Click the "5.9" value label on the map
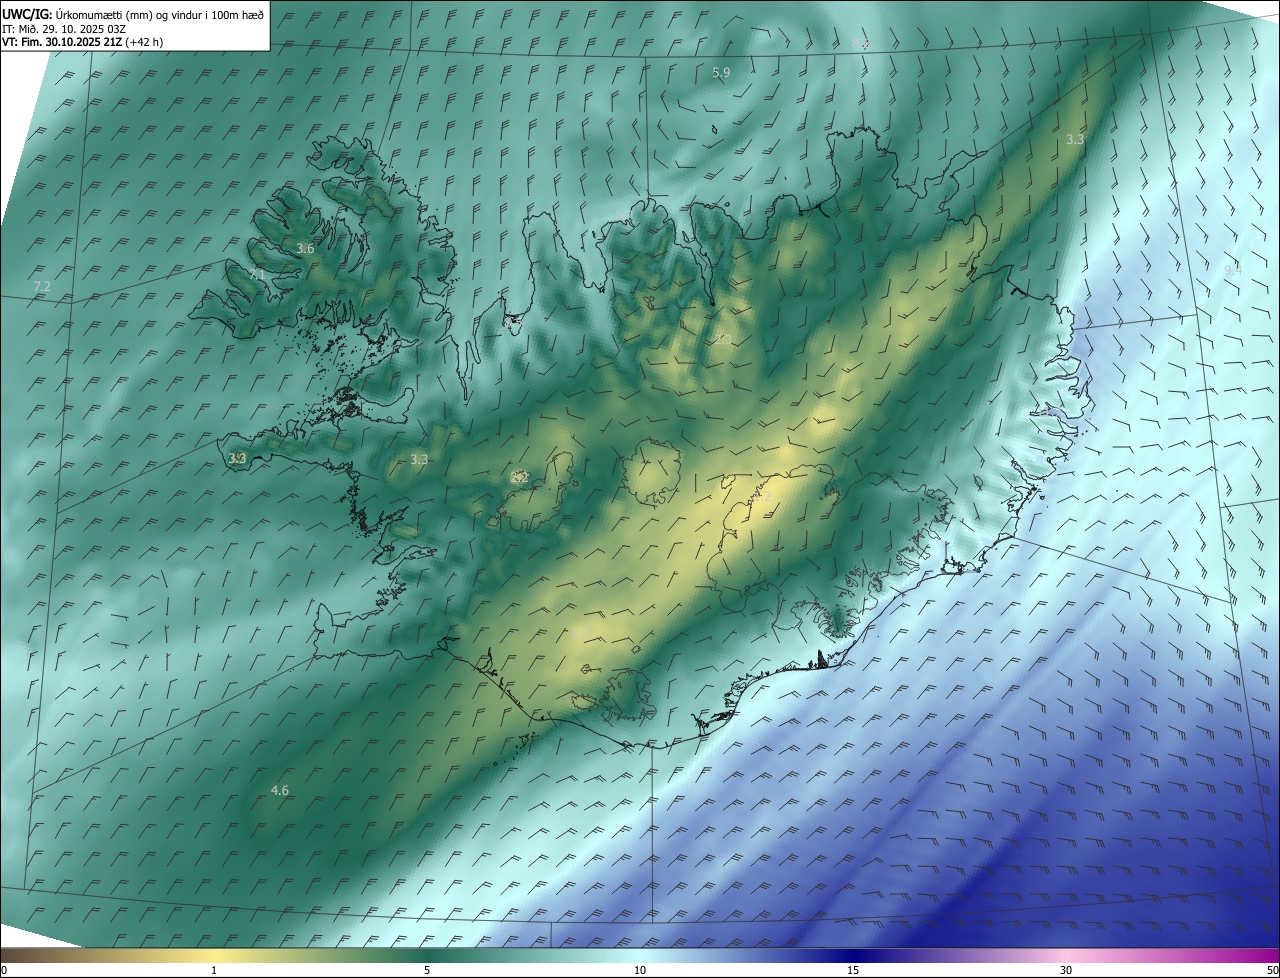This screenshot has height=978, width=1280. tap(721, 73)
